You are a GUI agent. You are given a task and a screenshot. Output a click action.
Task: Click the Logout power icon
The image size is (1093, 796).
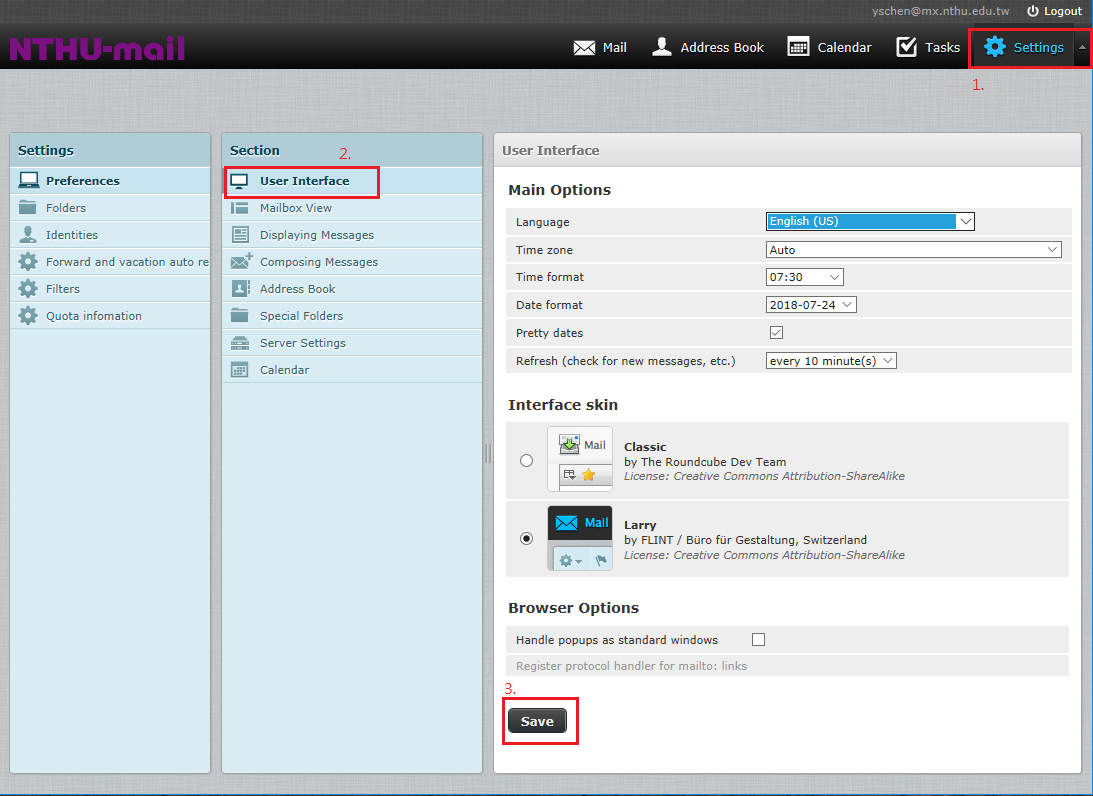tap(1033, 11)
